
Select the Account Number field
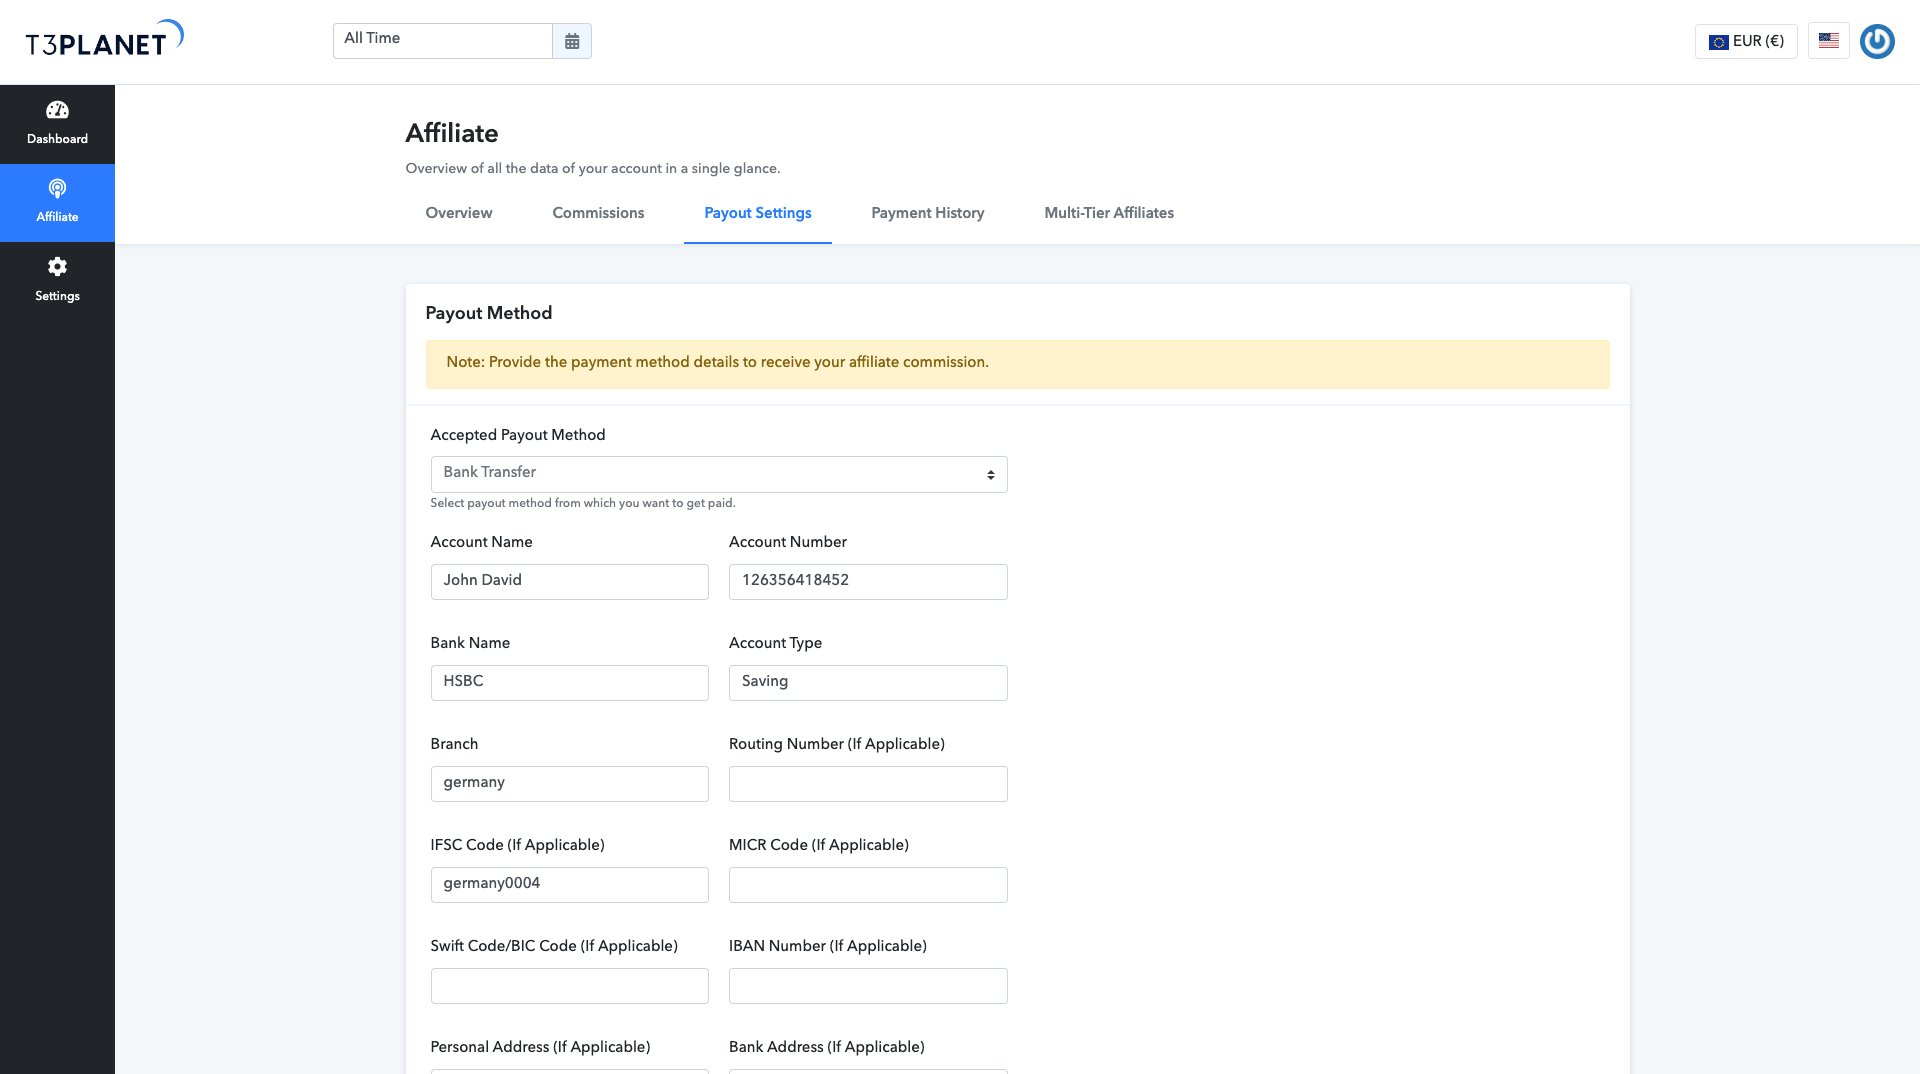867,581
